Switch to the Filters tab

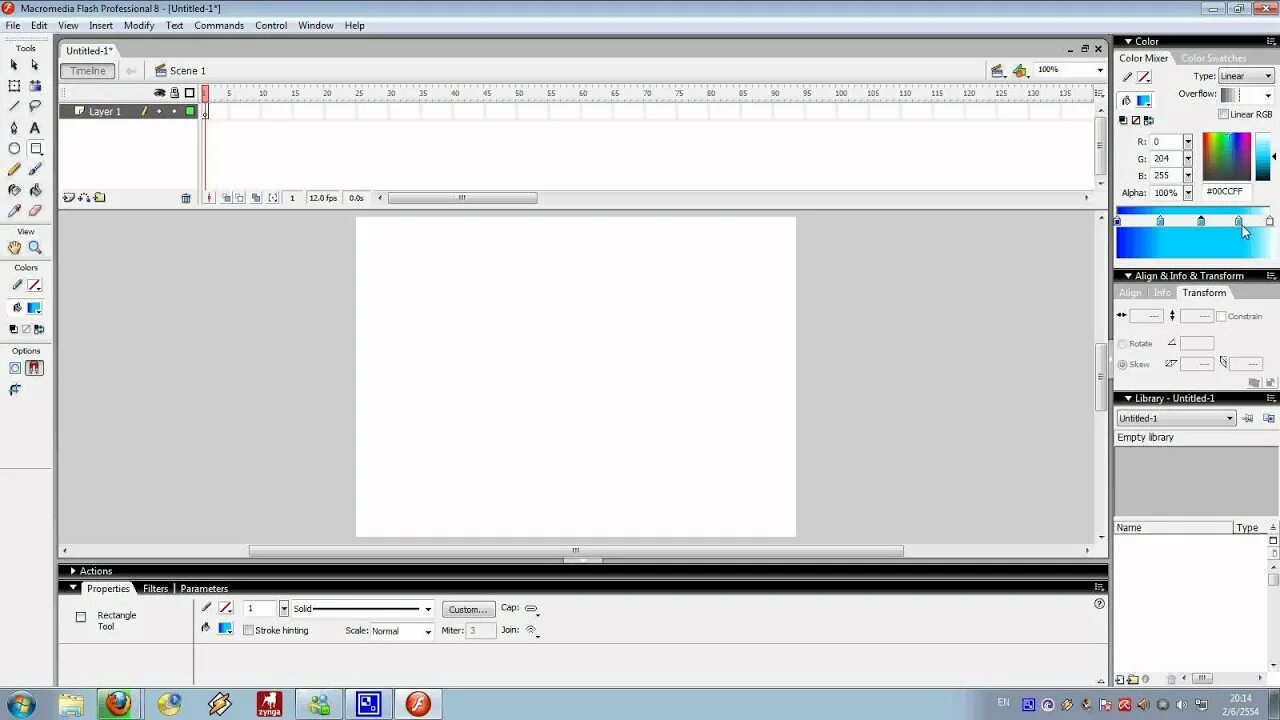(x=155, y=589)
